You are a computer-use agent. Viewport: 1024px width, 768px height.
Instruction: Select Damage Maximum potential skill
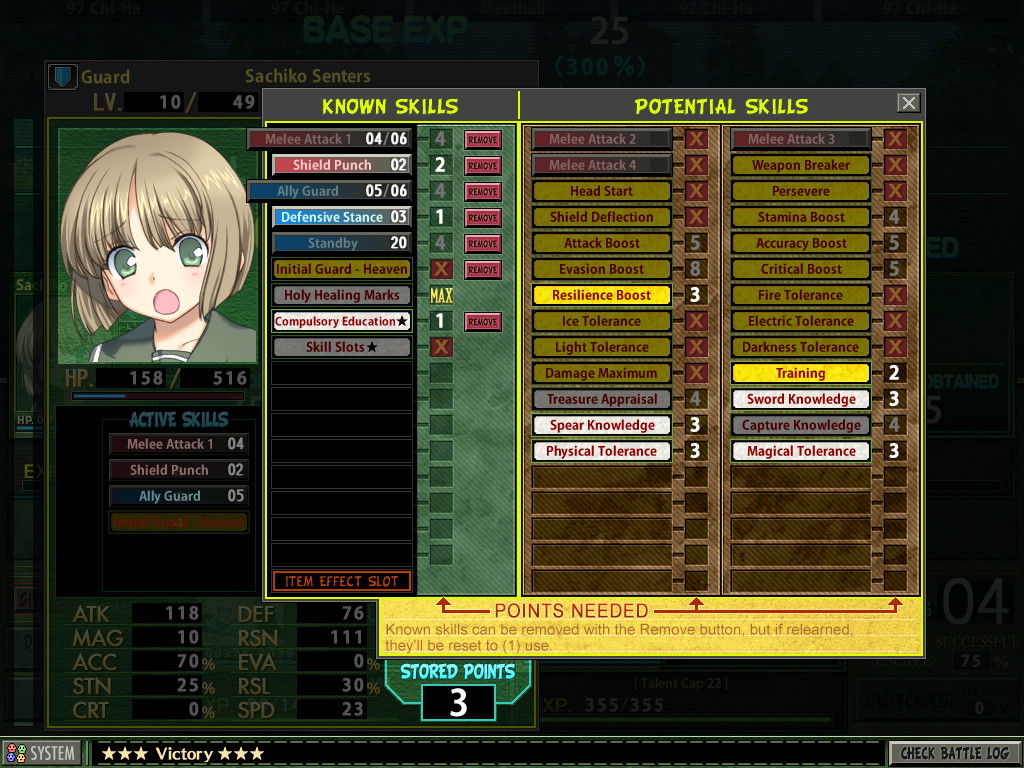601,373
